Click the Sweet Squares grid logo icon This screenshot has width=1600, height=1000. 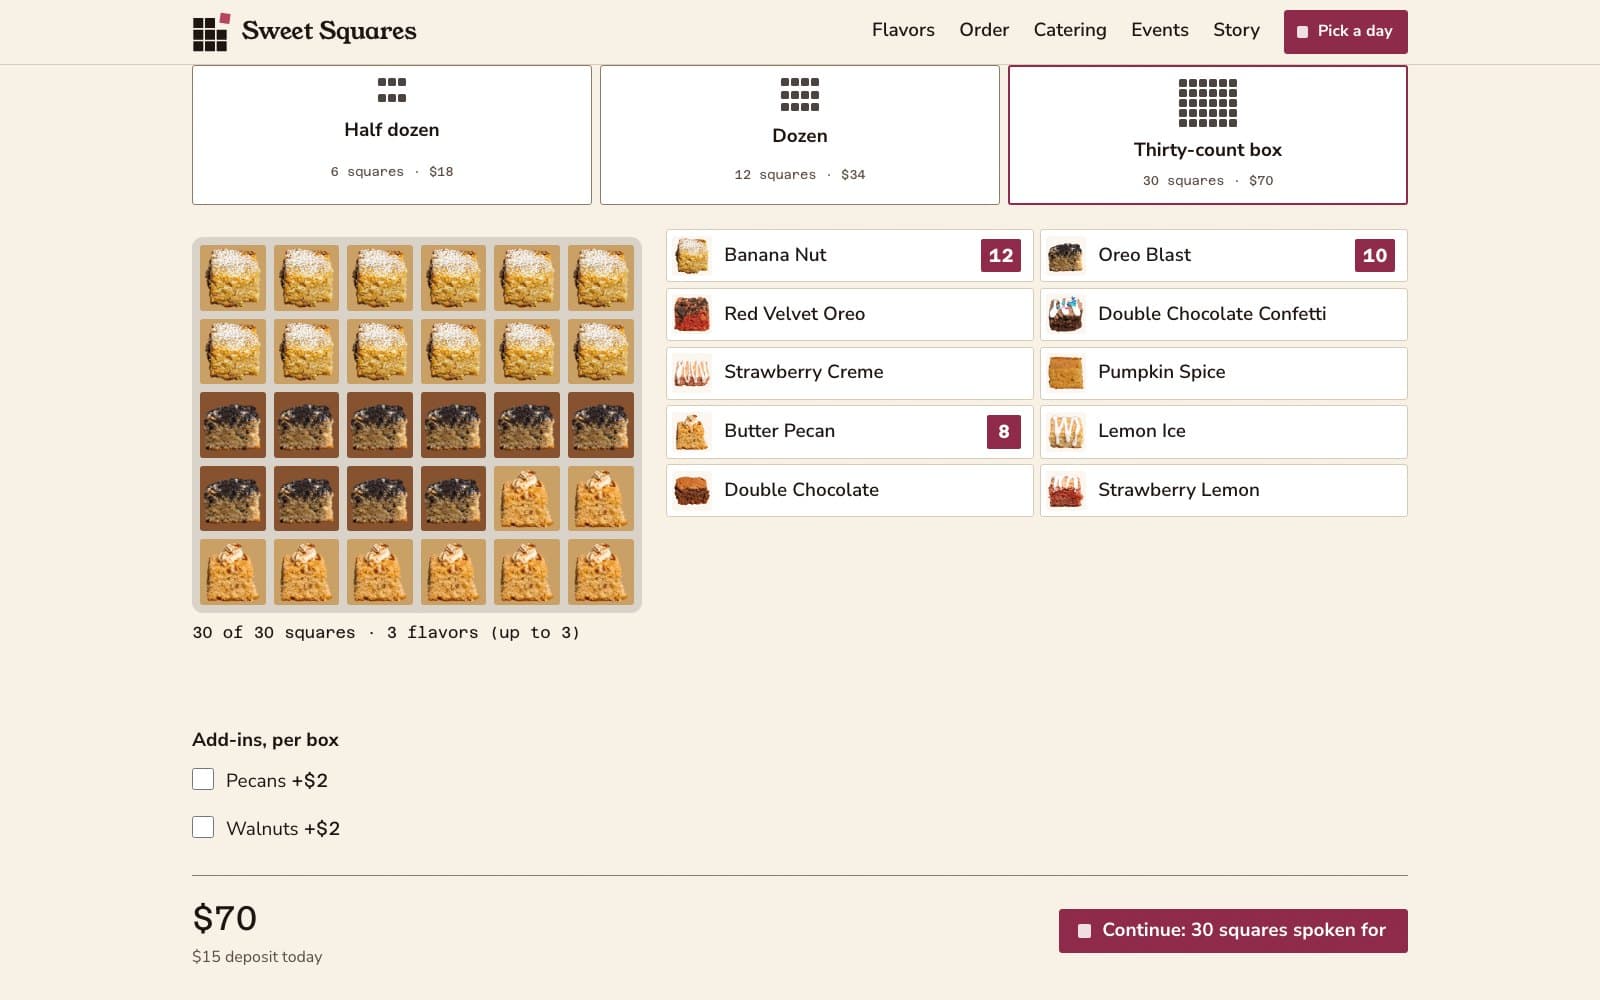coord(211,32)
